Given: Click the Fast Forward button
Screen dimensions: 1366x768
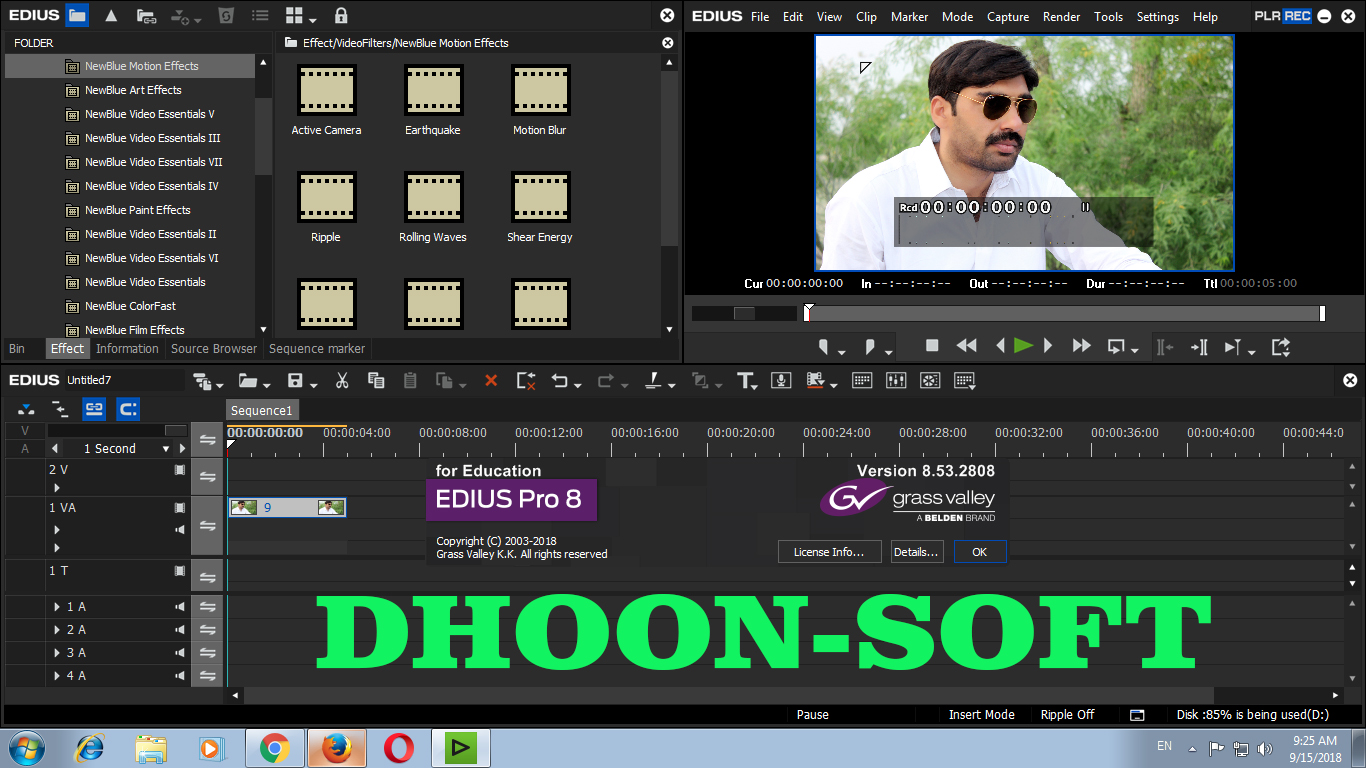Looking at the screenshot, I should tap(1081, 346).
